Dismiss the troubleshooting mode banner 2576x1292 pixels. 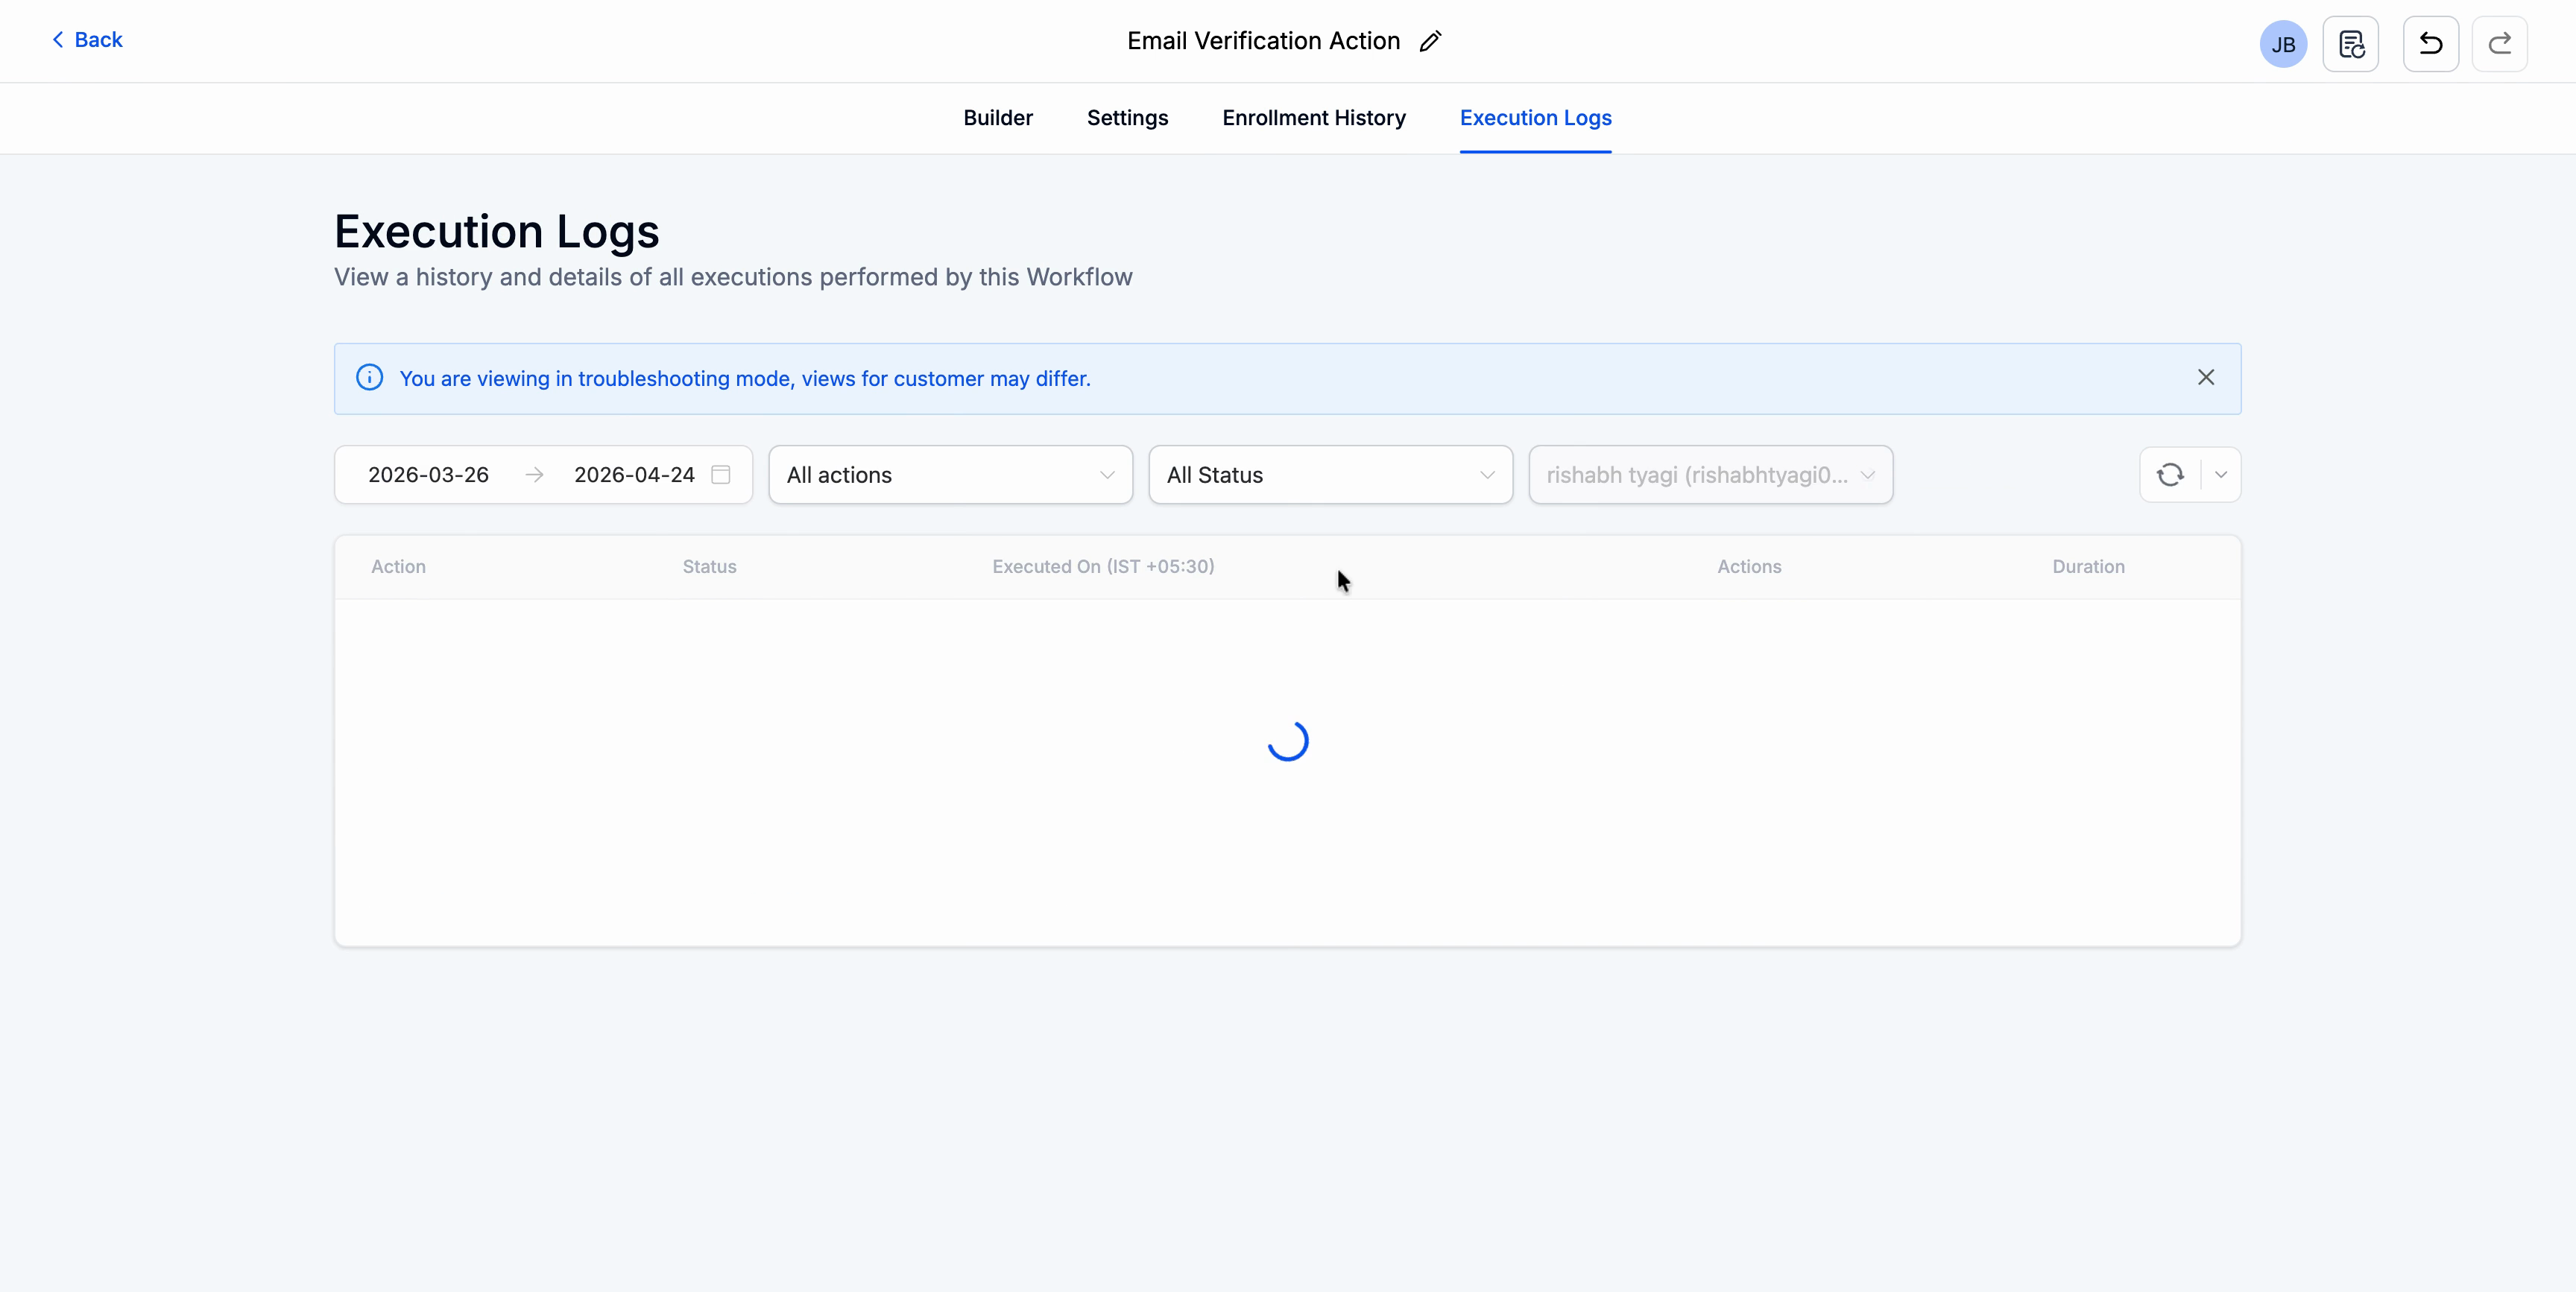pyautogui.click(x=2207, y=377)
